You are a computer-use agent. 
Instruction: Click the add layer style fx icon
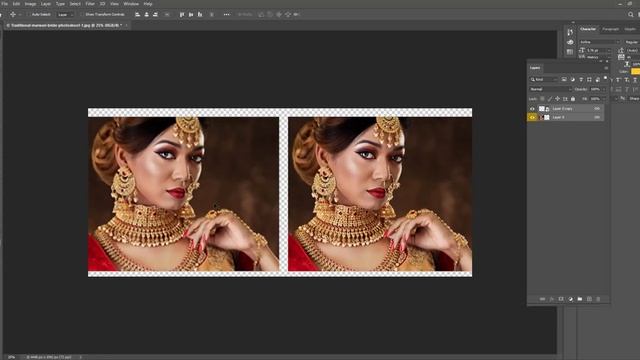click(552, 299)
